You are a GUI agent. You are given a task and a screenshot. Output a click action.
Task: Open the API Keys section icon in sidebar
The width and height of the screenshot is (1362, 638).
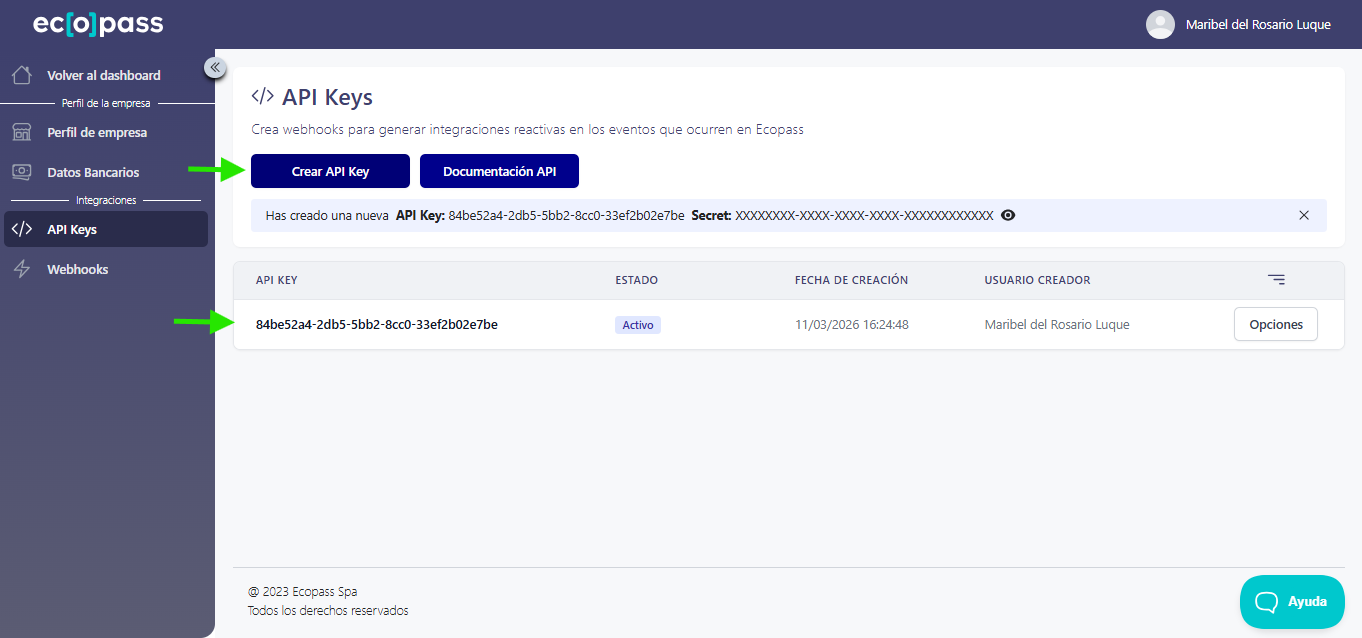coord(22,228)
